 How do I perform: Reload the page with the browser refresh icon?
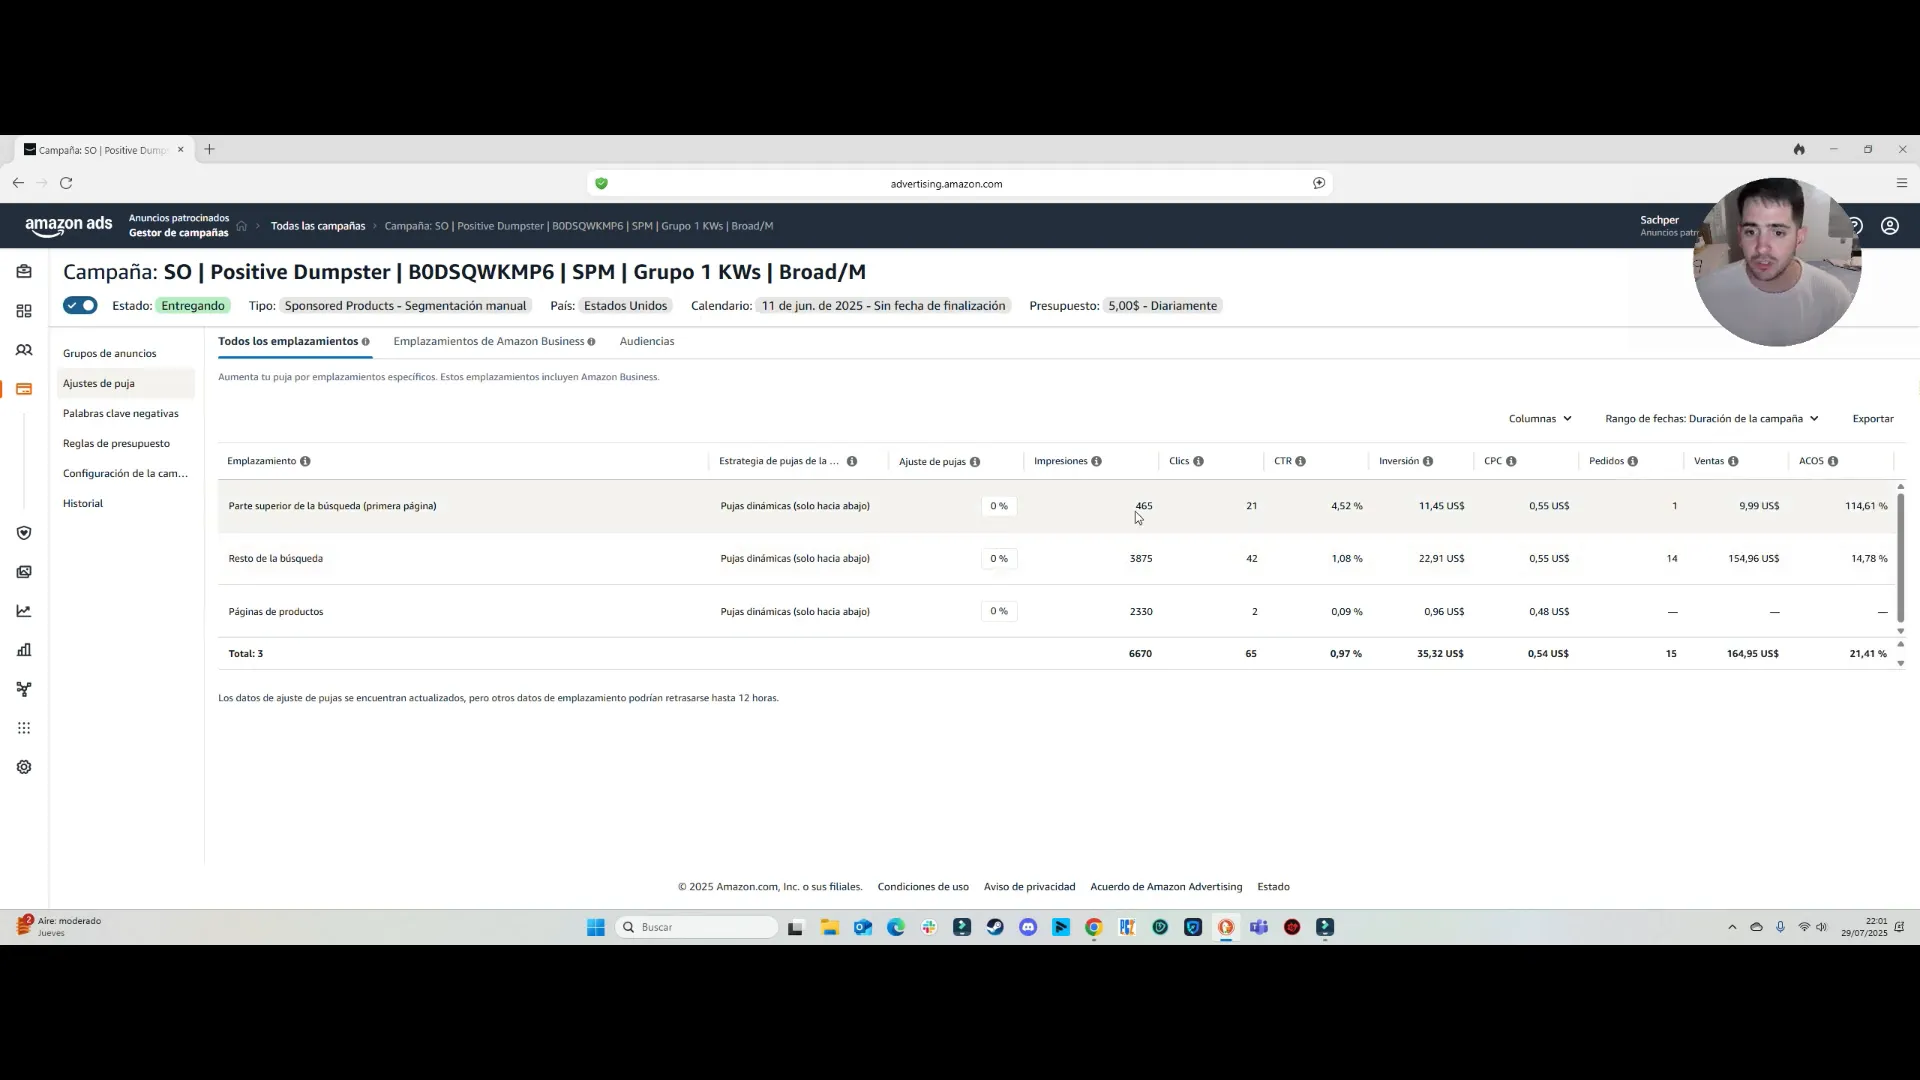click(66, 183)
